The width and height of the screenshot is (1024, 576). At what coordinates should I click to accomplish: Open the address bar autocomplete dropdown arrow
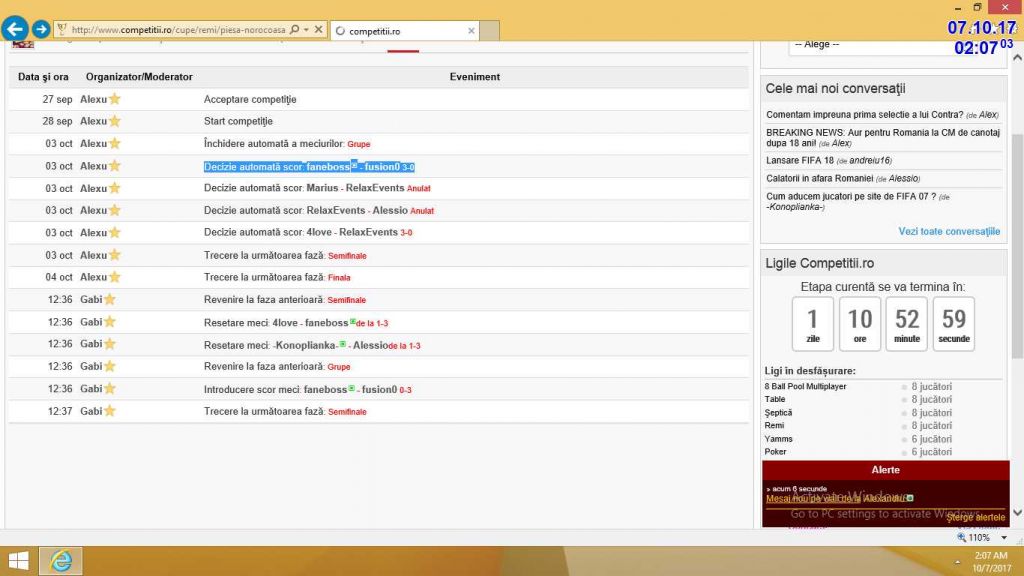(305, 30)
